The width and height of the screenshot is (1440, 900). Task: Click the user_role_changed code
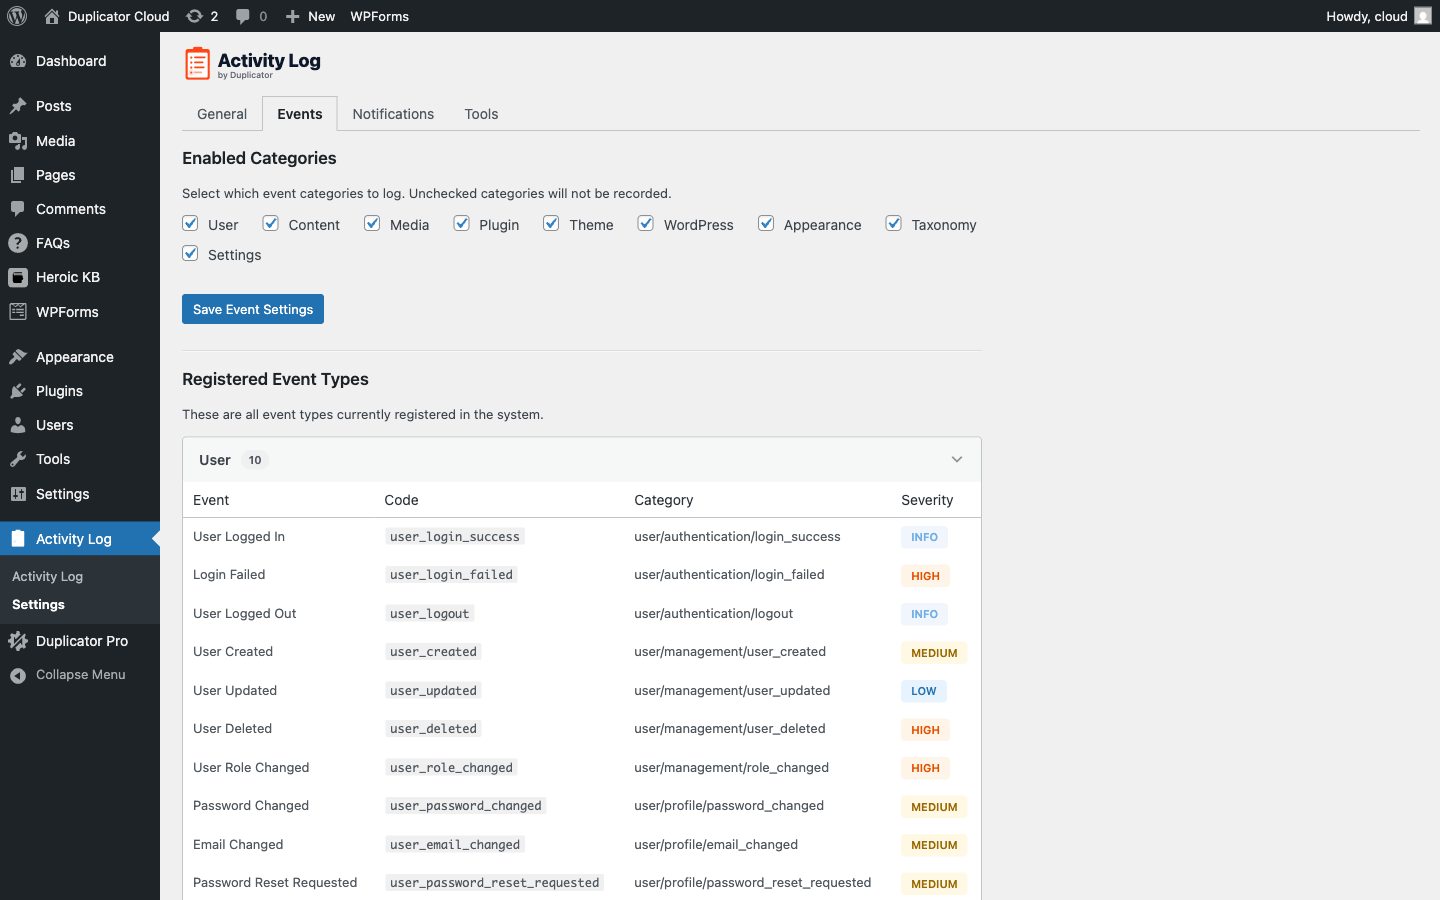[451, 768]
